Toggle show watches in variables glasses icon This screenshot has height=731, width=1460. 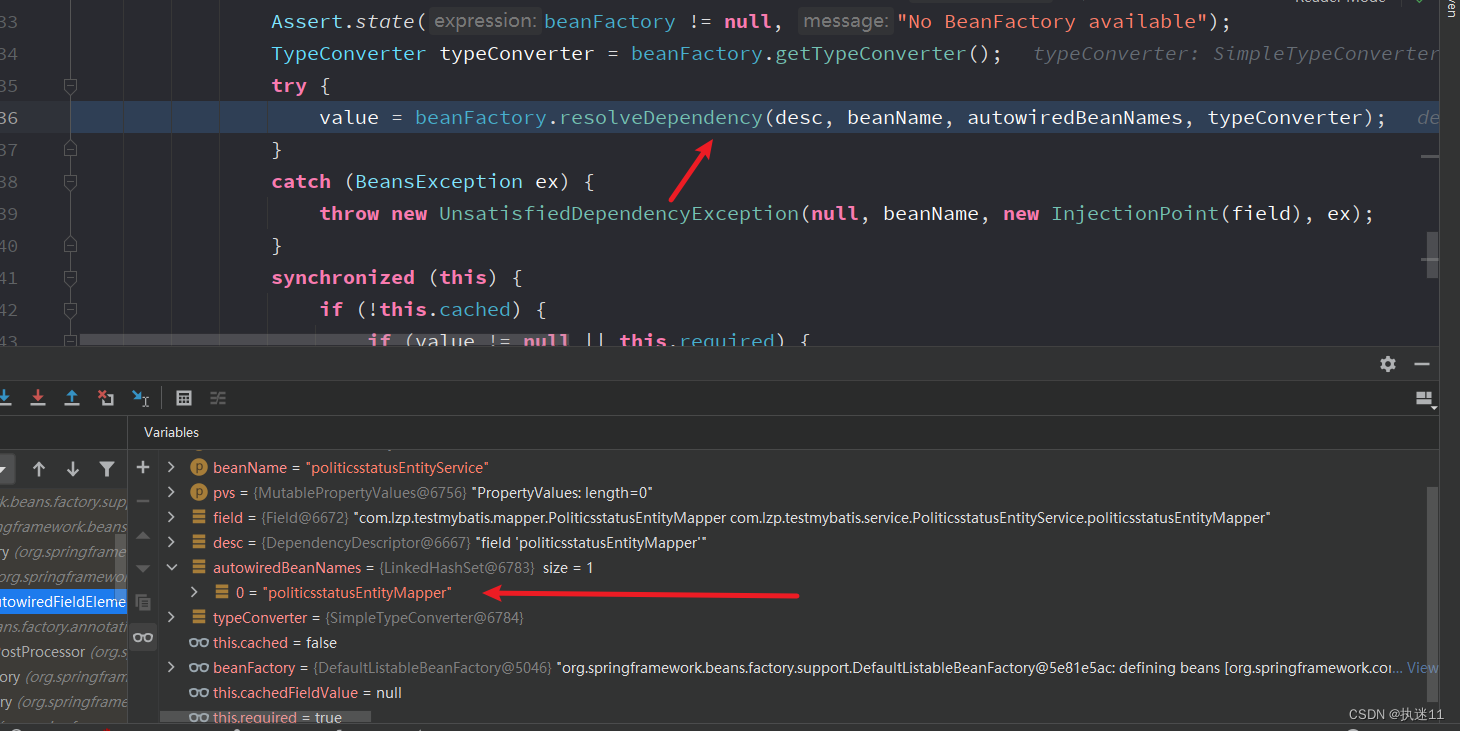coord(143,637)
